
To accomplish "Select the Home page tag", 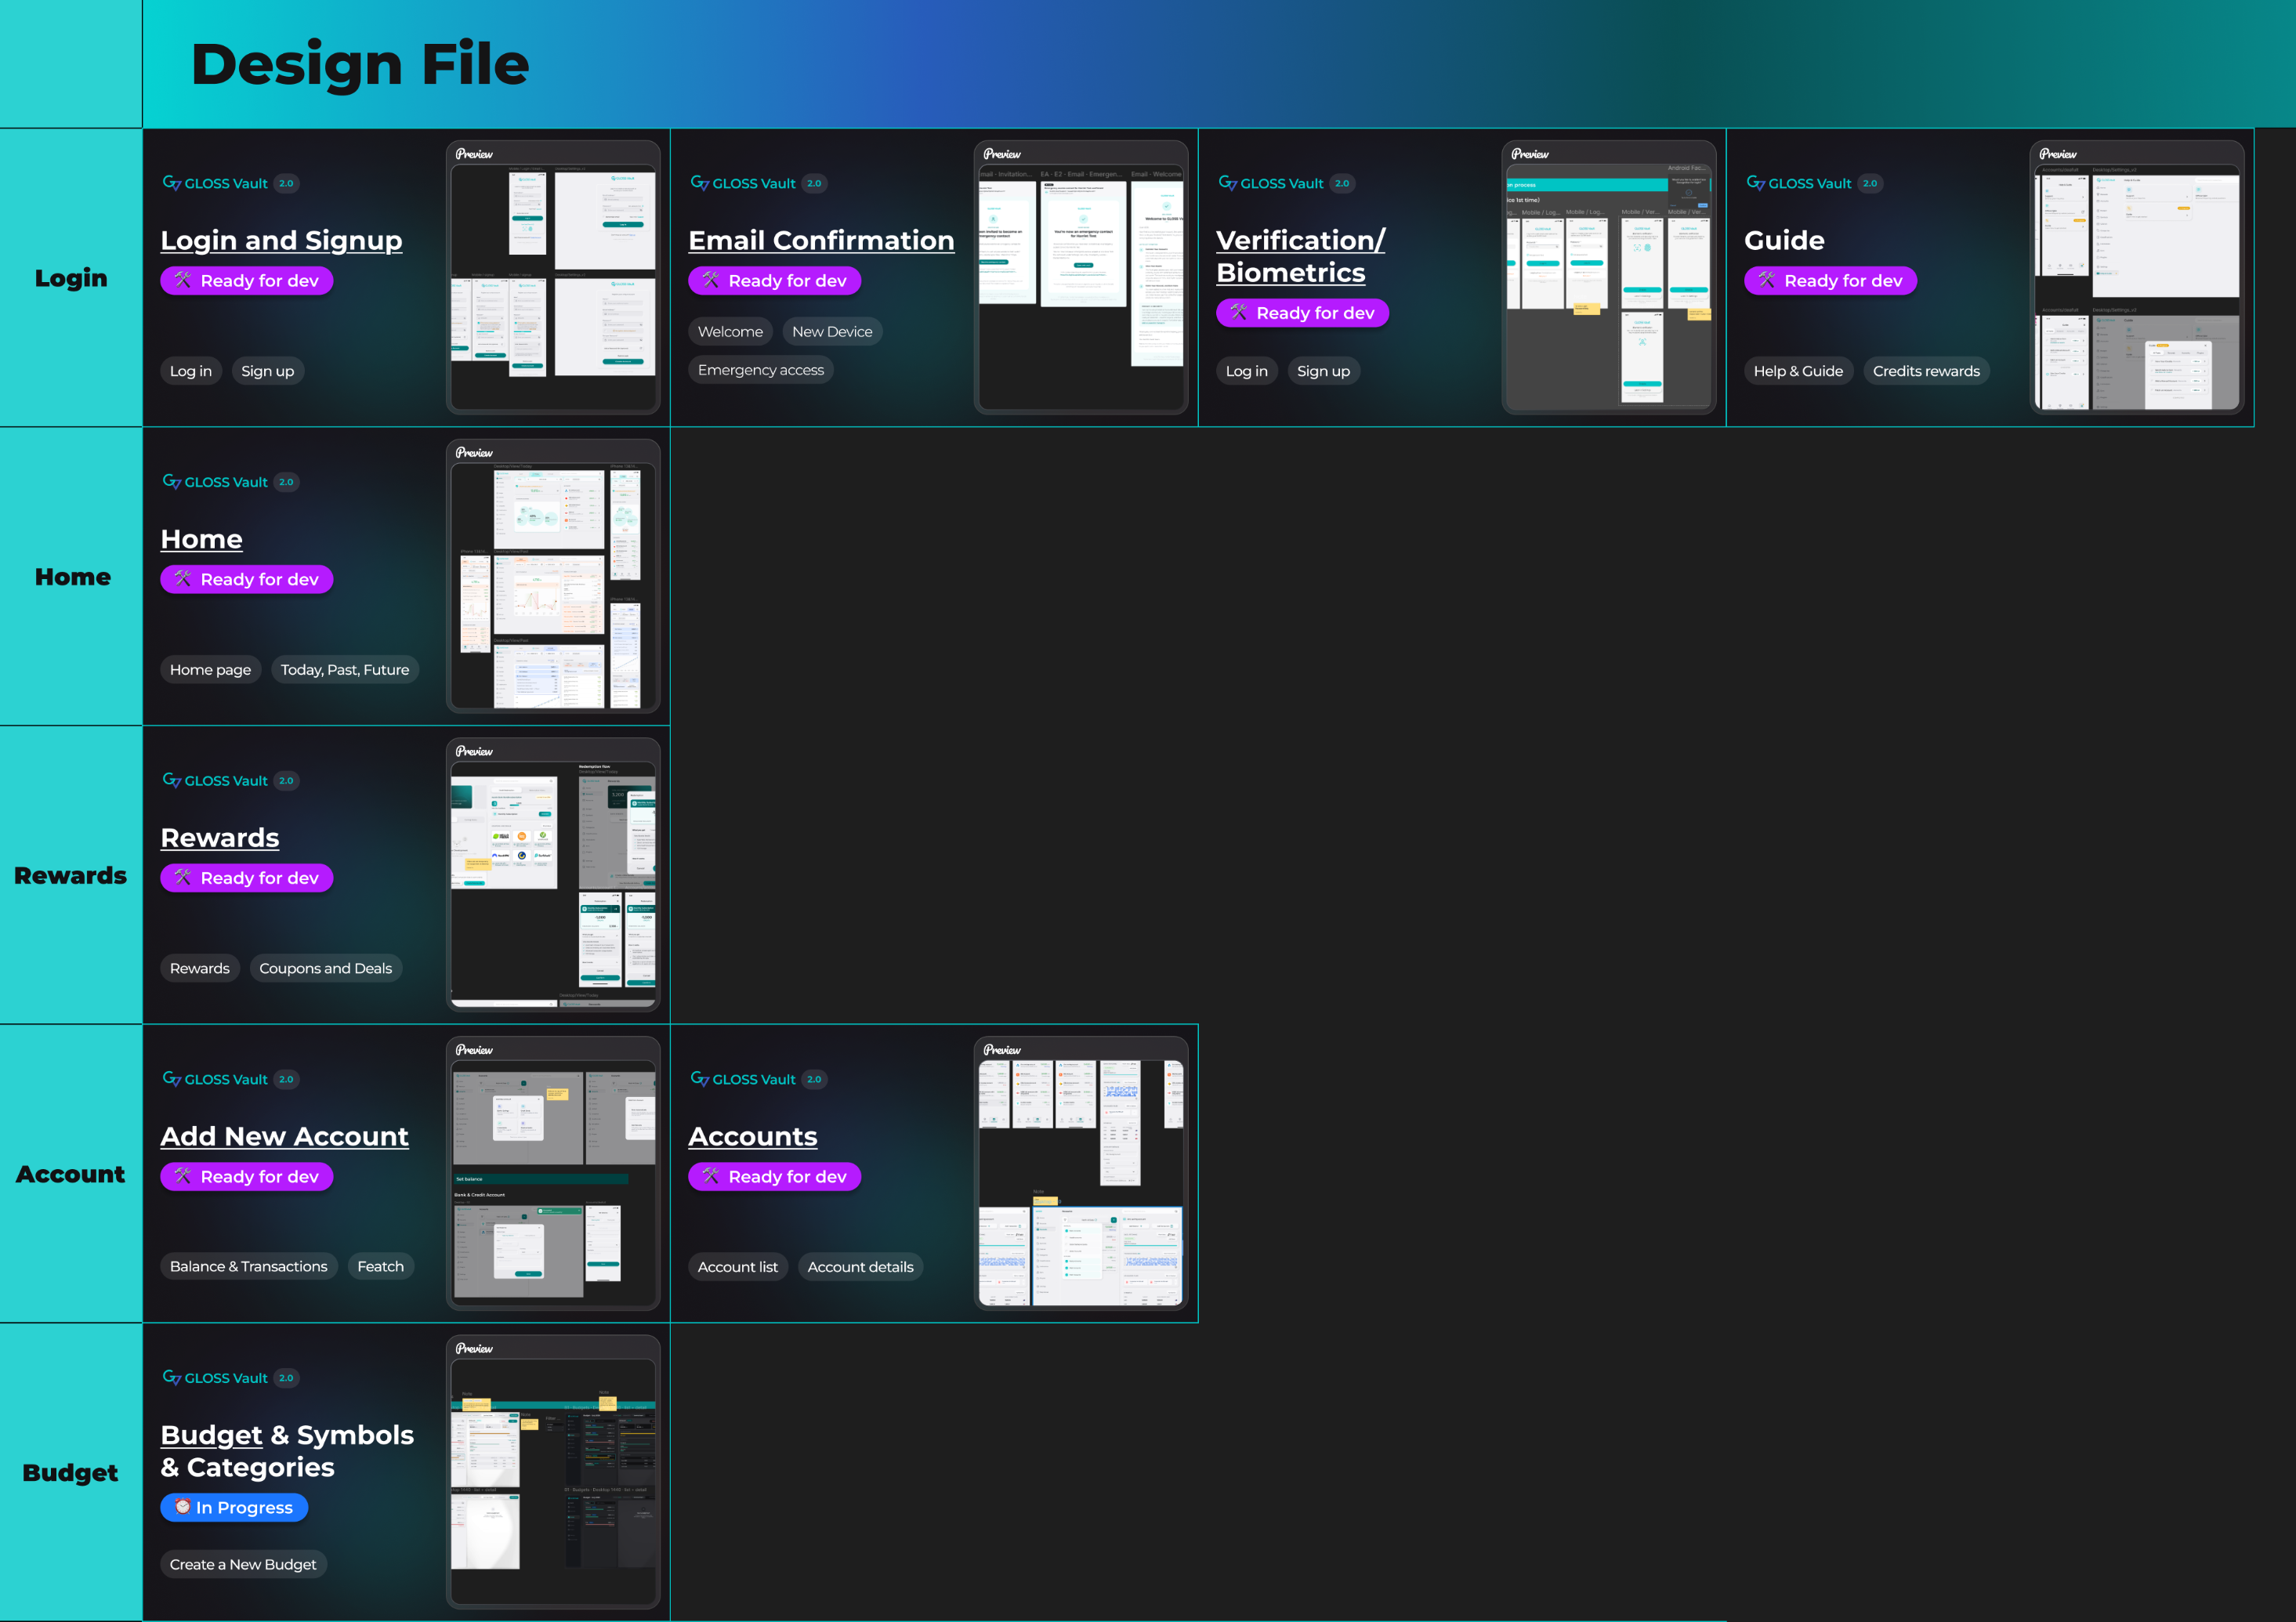I will click(210, 670).
